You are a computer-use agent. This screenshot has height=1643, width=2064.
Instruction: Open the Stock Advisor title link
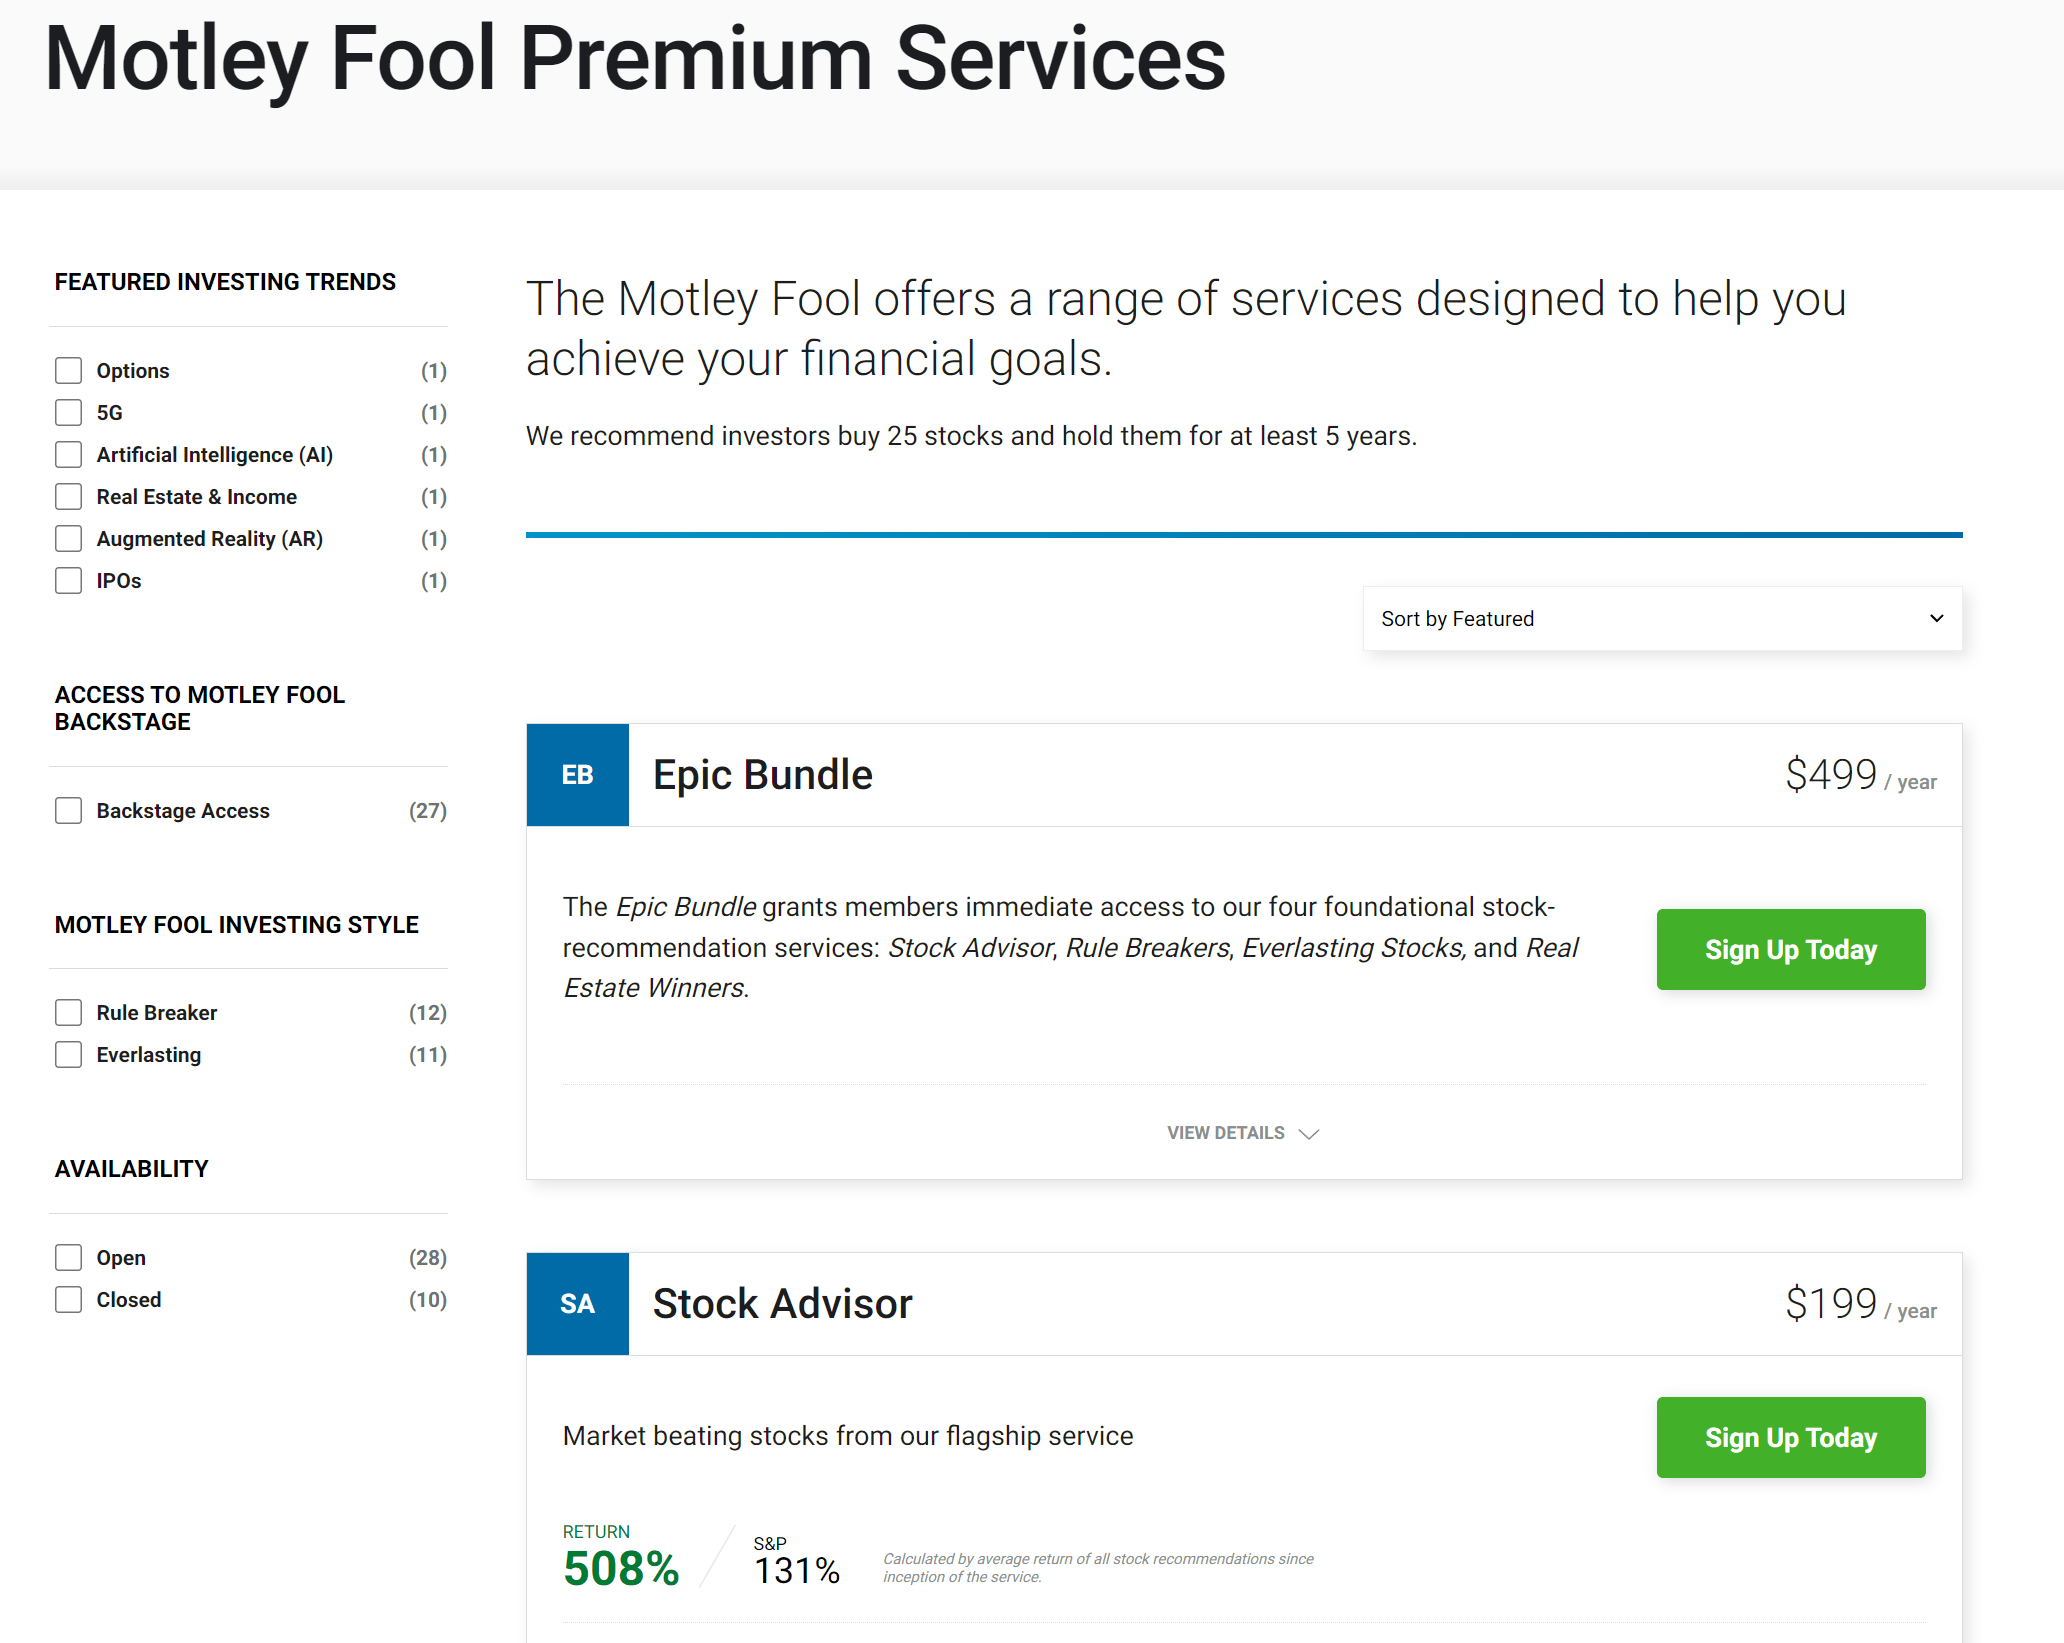click(x=782, y=1304)
